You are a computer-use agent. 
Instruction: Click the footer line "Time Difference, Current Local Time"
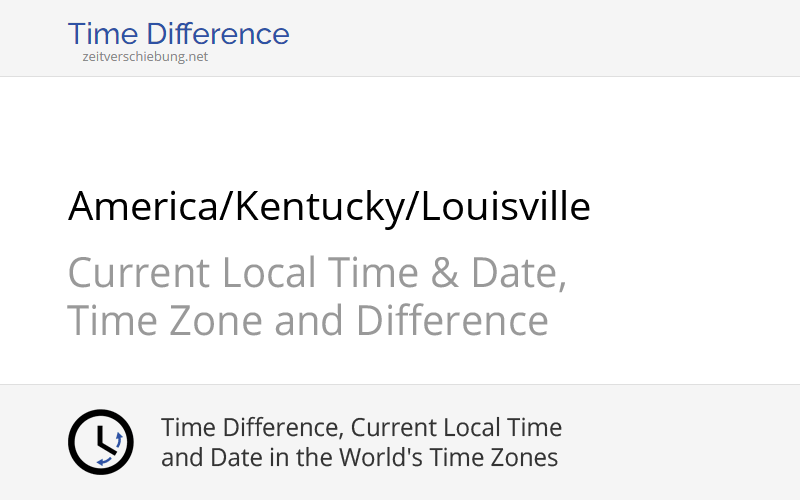361,428
